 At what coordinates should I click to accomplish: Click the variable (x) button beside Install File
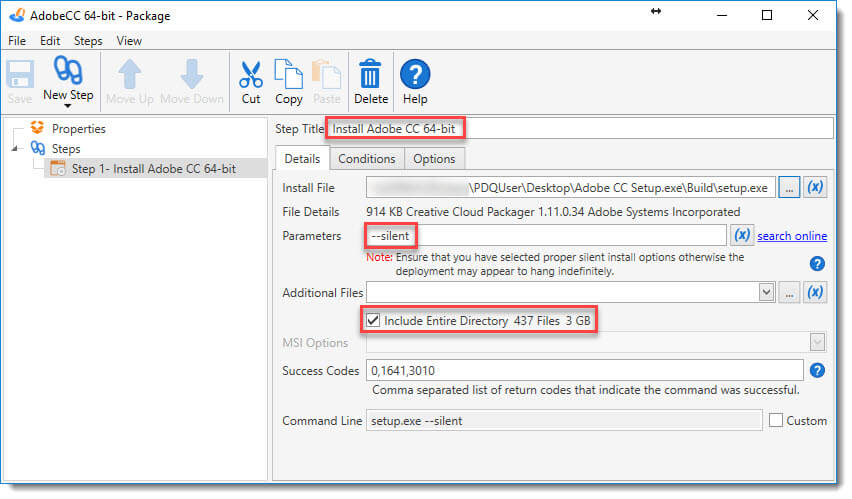815,188
